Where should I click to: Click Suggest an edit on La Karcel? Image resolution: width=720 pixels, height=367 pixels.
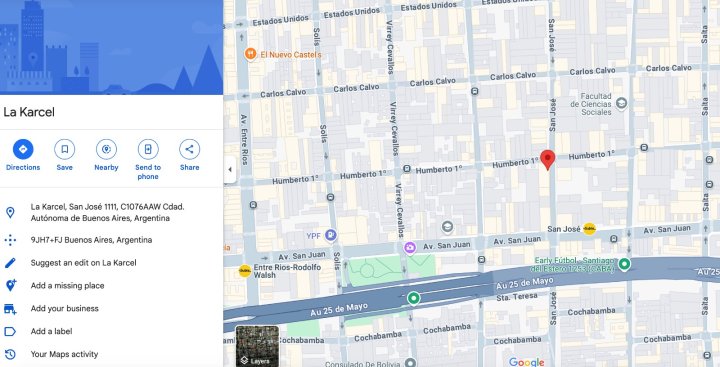112,263
